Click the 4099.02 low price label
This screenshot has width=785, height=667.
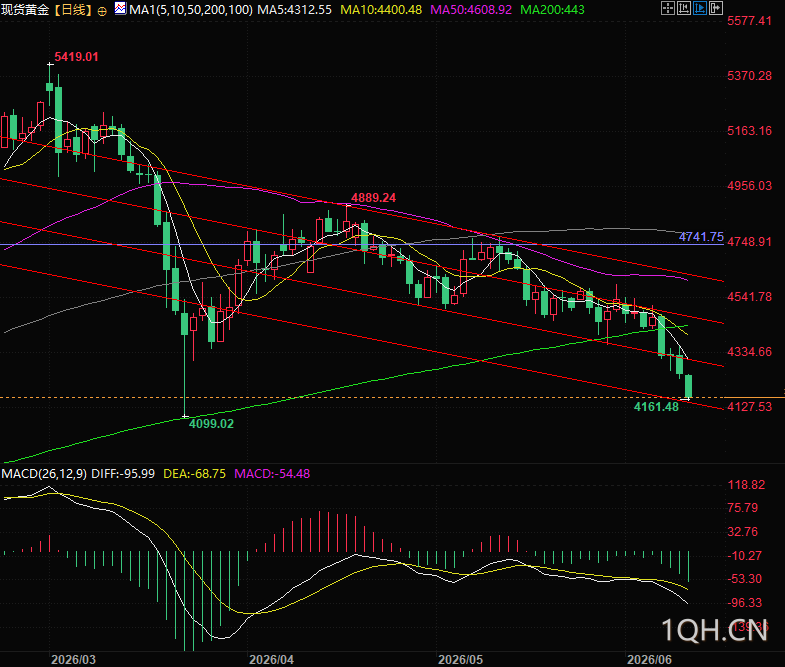point(211,424)
